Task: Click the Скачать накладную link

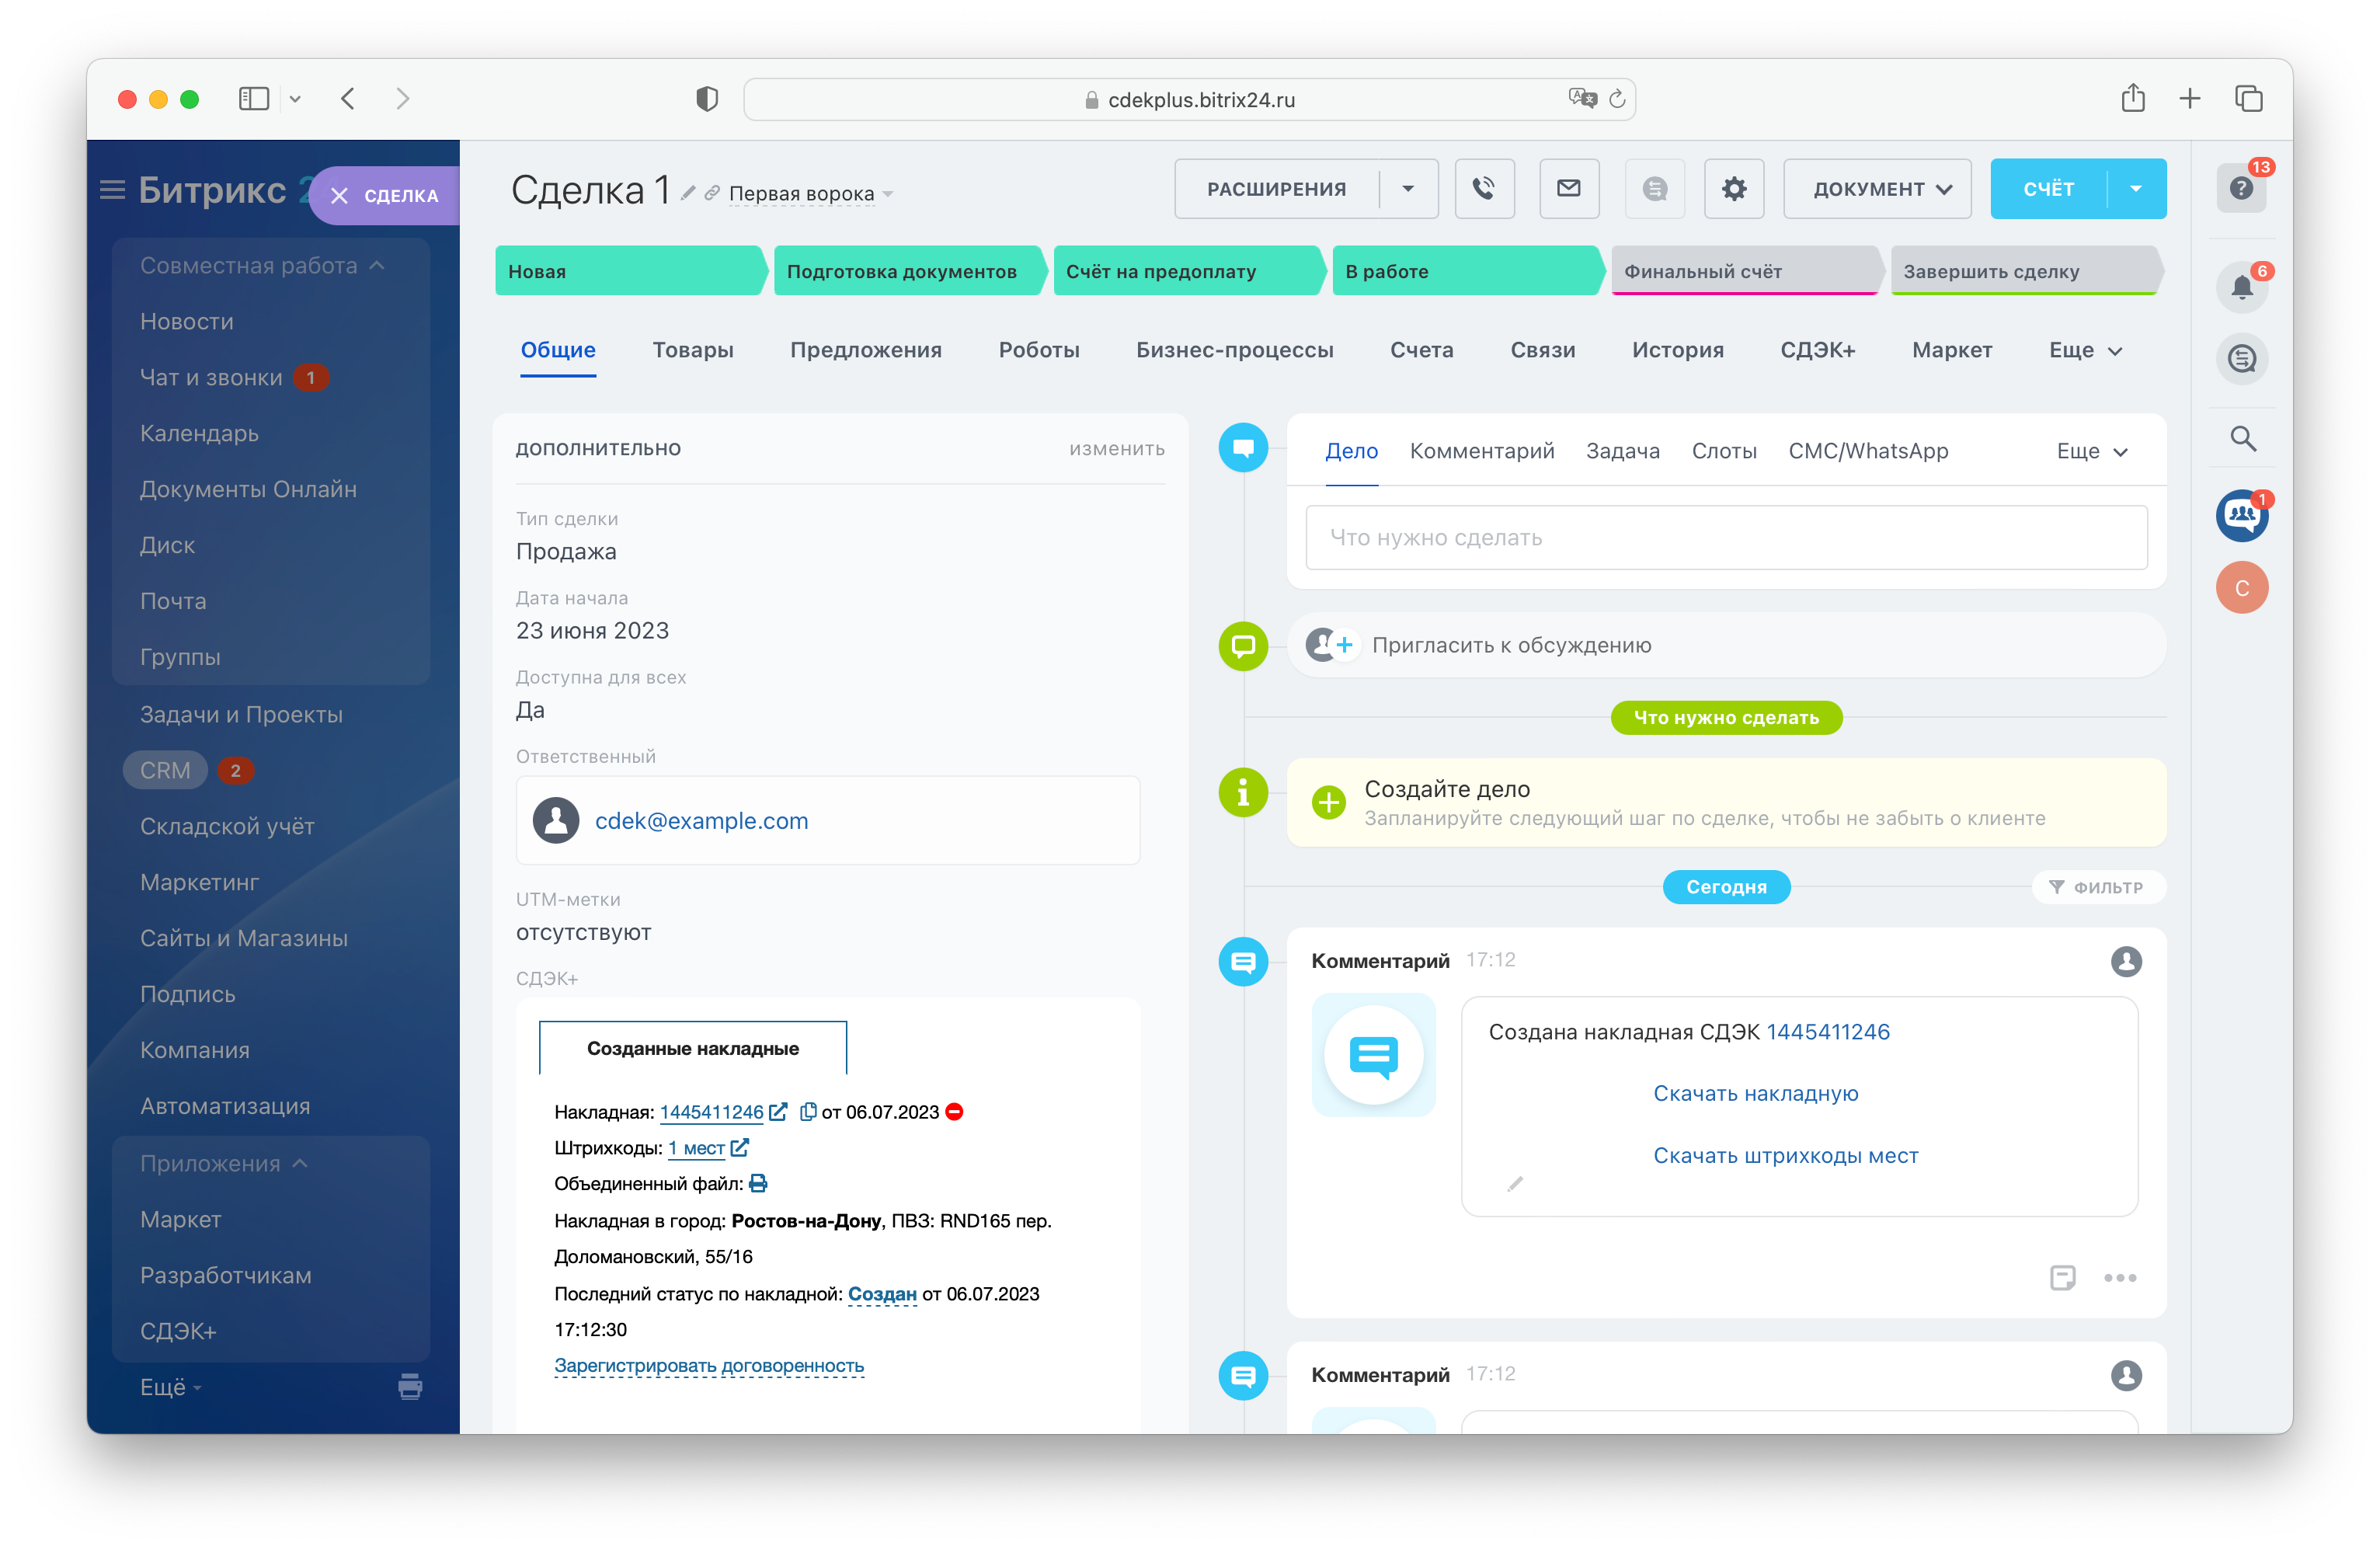Action: click(1755, 1093)
